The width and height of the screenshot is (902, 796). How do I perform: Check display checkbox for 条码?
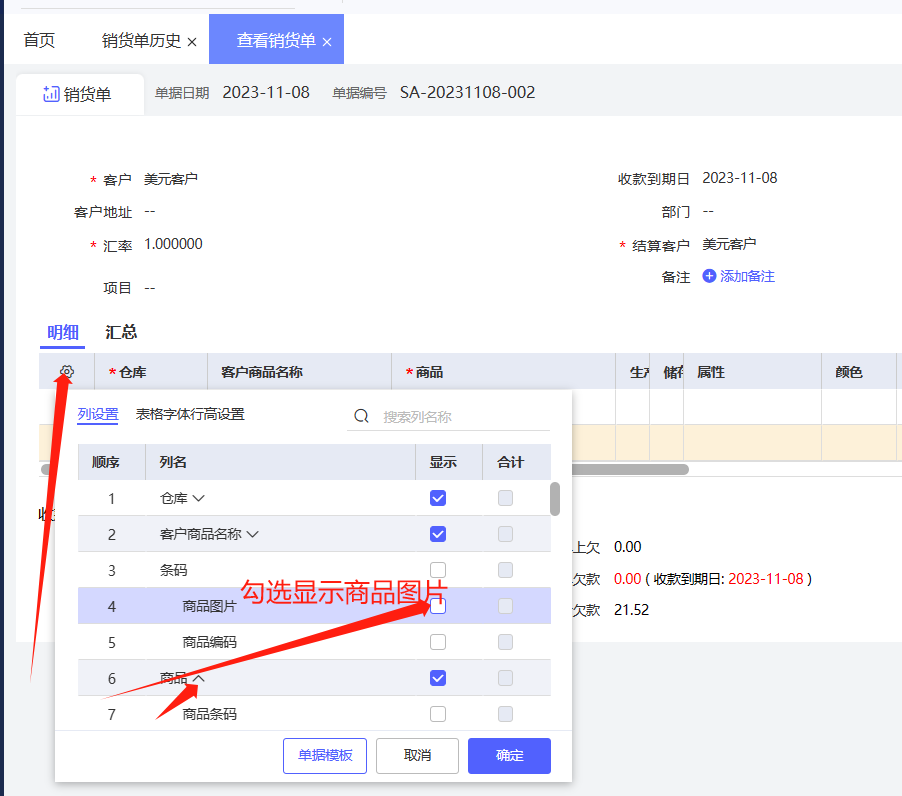(438, 570)
